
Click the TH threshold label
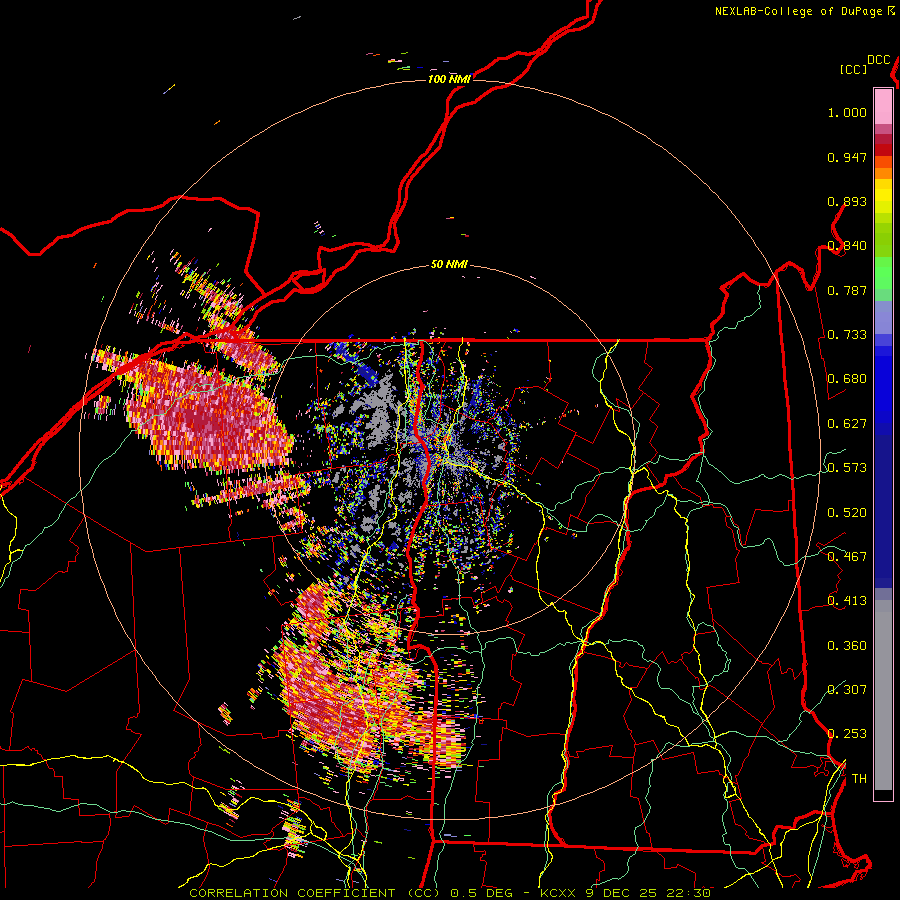tap(859, 779)
